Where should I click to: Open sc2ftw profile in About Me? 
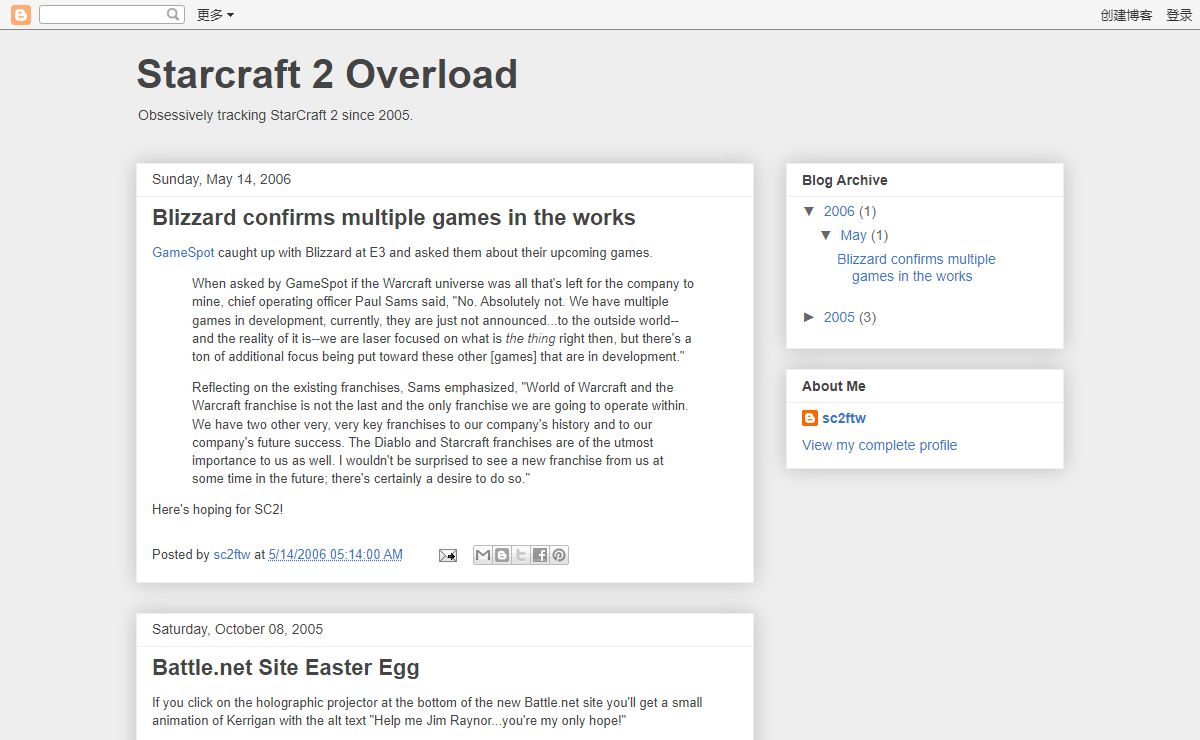[x=844, y=418]
